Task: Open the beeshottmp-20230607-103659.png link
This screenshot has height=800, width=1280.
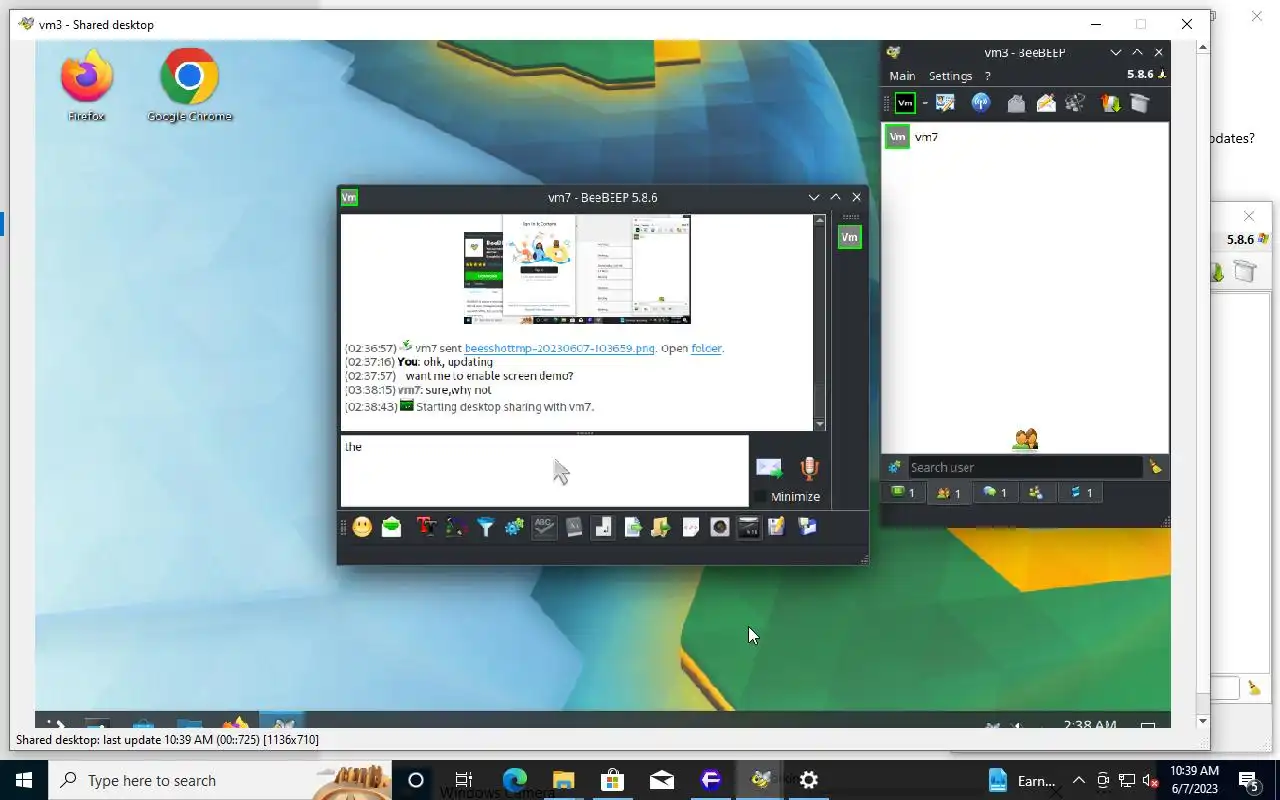Action: pyautogui.click(x=559, y=348)
